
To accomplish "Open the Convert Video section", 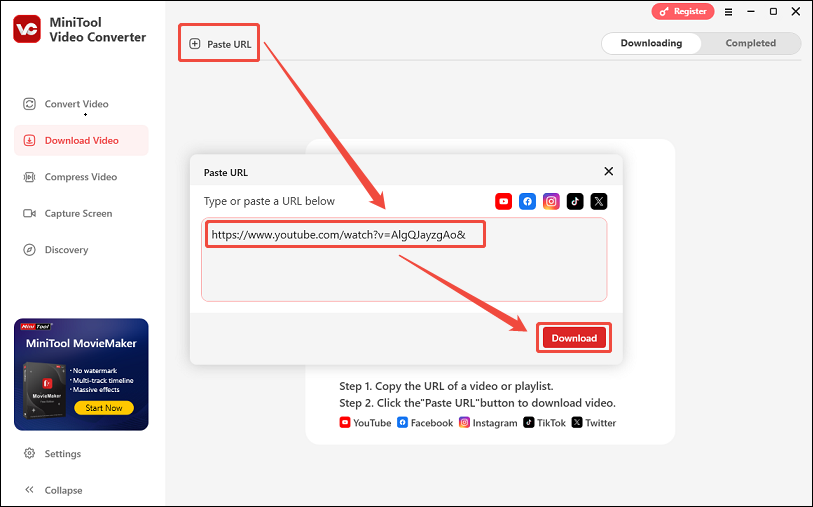I will (81, 104).
